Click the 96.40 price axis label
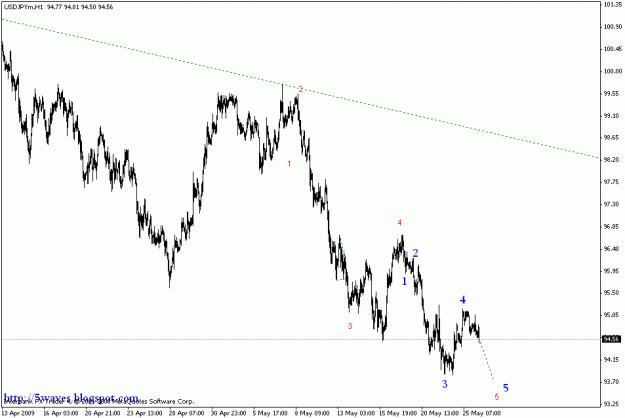The height and width of the screenshot is (418, 625). coord(612,249)
